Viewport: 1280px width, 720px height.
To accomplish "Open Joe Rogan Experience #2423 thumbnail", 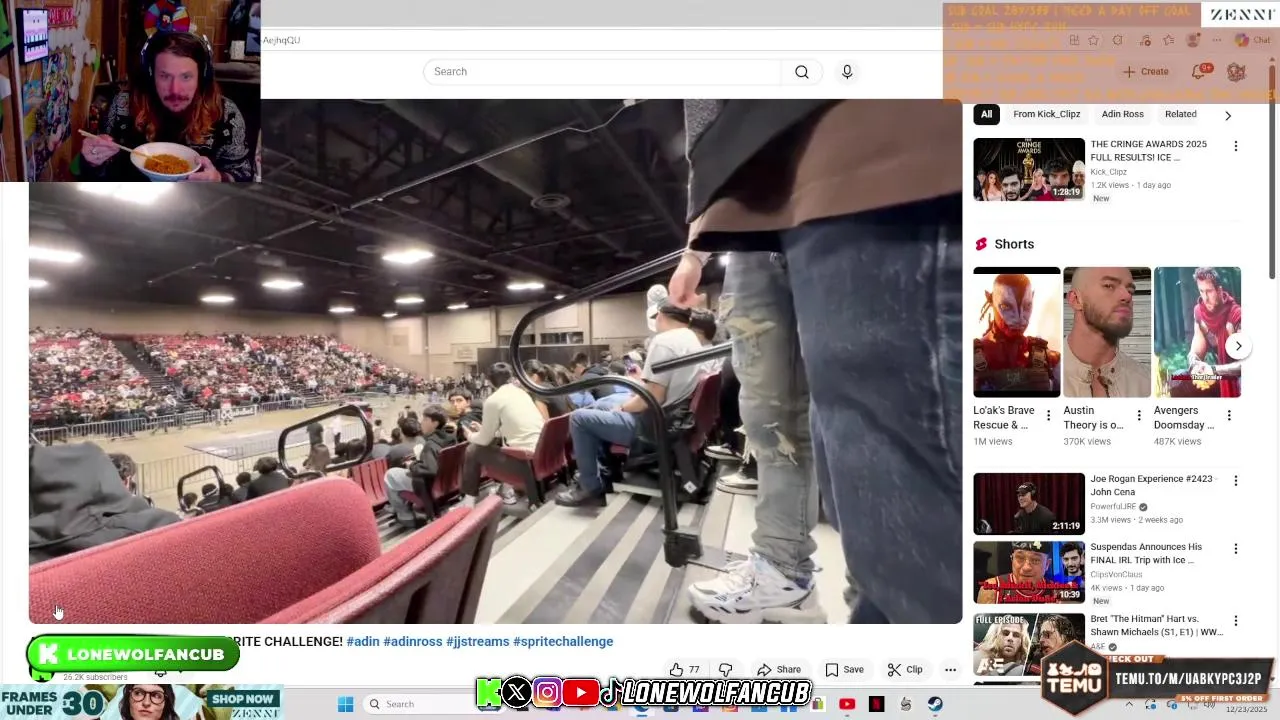I will point(1029,504).
